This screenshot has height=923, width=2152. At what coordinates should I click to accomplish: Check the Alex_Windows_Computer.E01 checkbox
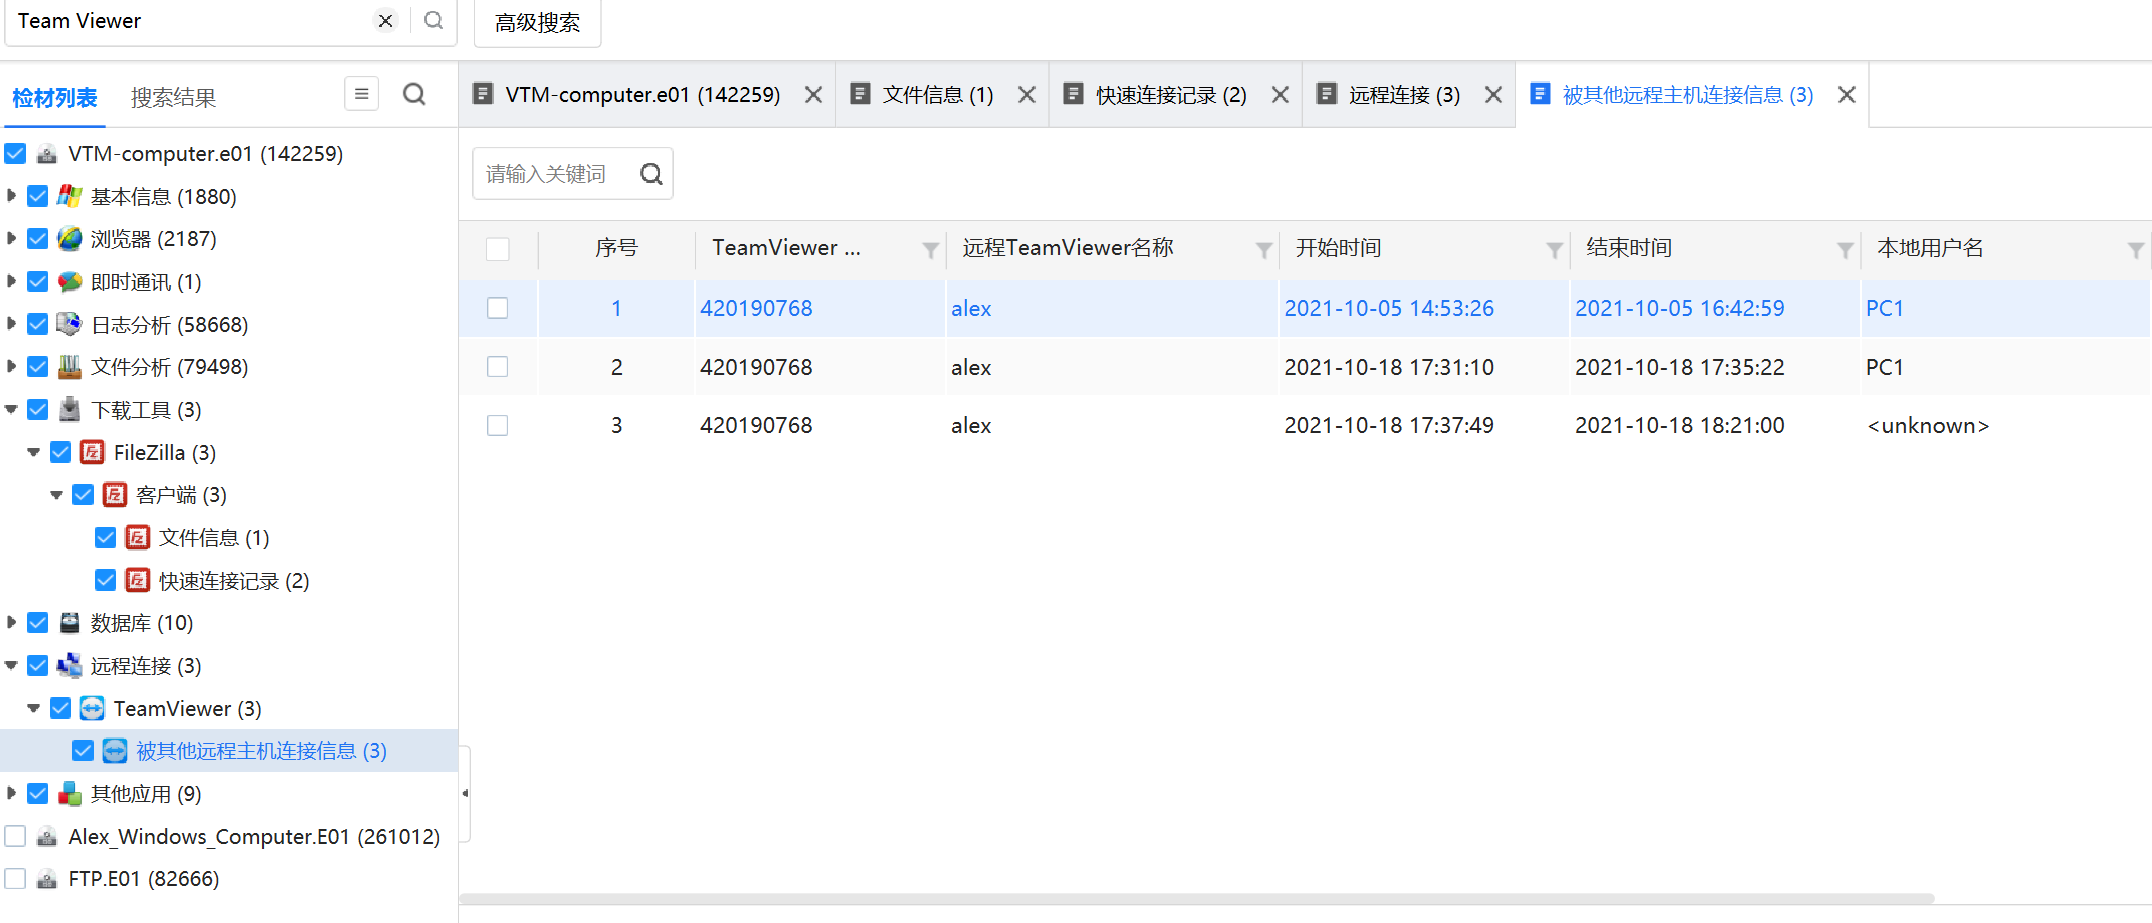click(15, 836)
